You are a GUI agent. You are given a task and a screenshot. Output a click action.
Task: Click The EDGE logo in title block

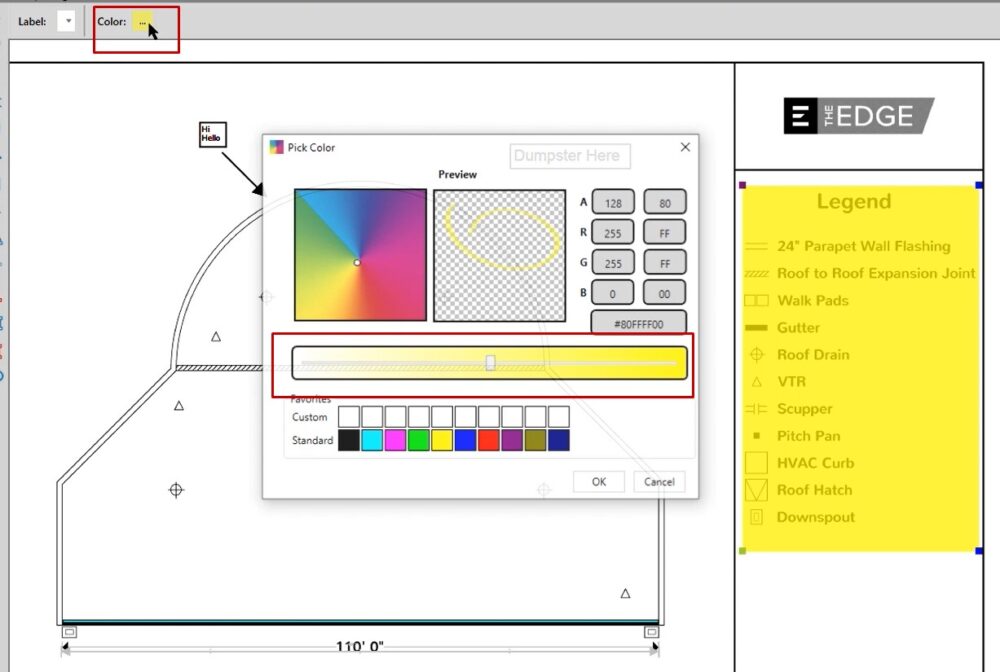coord(858,116)
